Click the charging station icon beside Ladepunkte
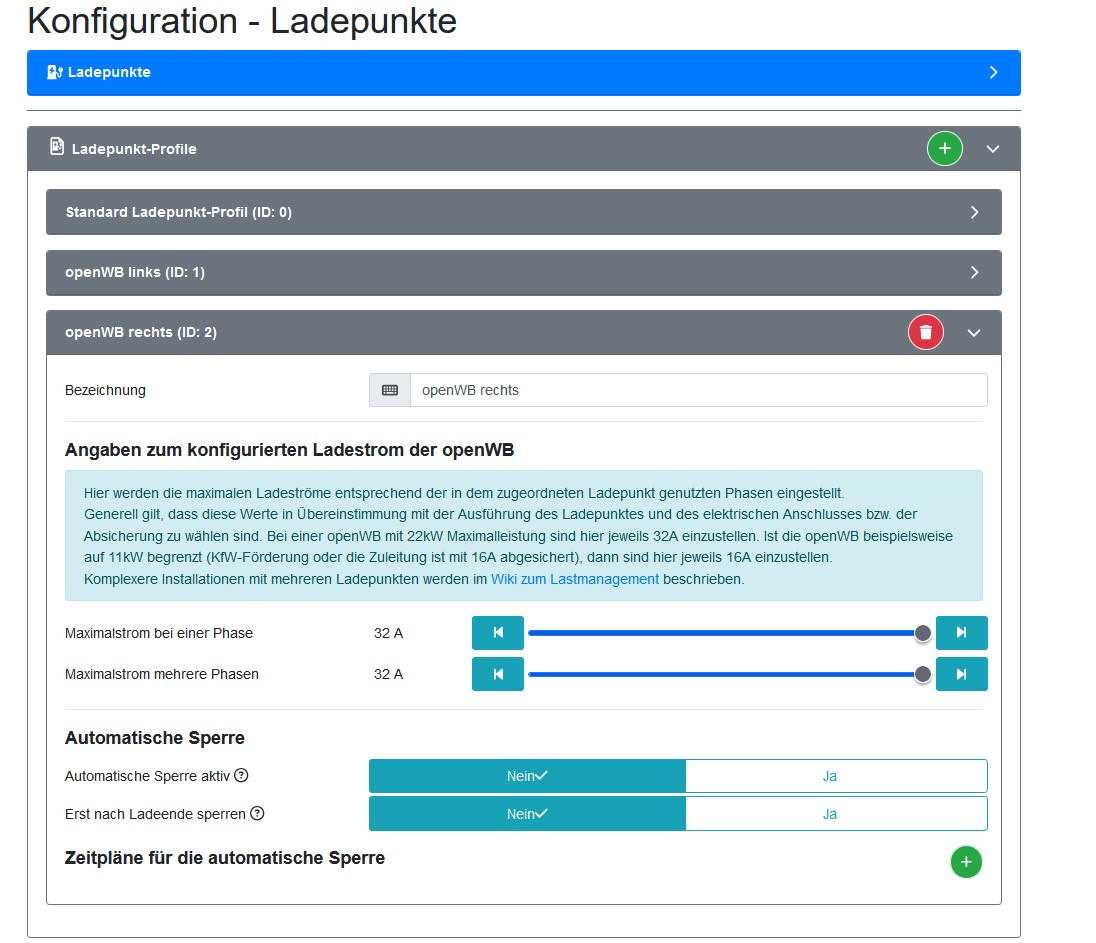 pos(55,72)
